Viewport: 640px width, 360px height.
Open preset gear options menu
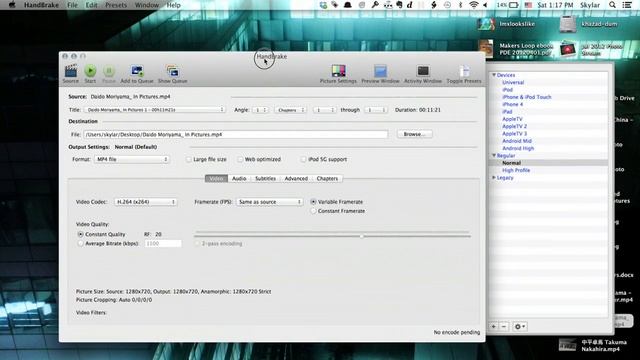520,327
